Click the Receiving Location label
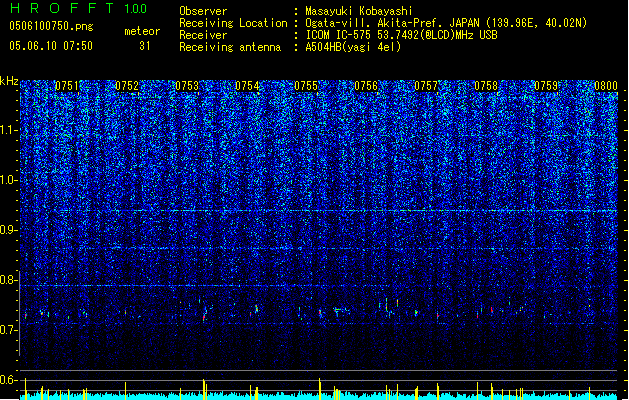Image resolution: width=629 pixels, height=400 pixels. [x=233, y=23]
